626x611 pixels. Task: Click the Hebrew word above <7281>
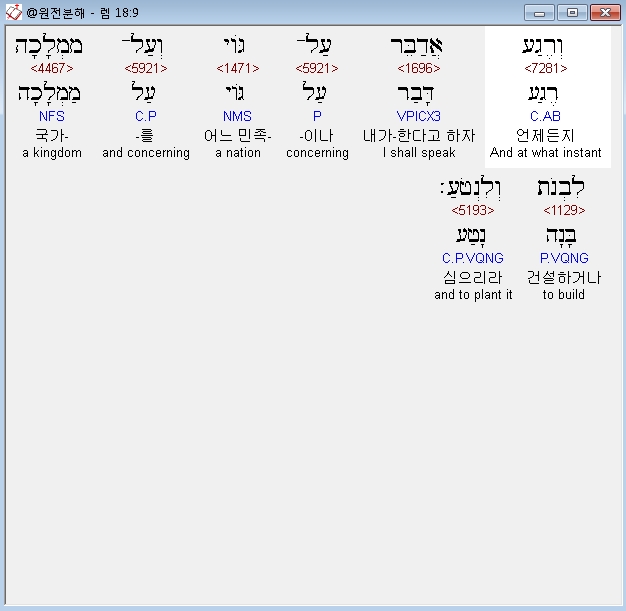(x=542, y=46)
